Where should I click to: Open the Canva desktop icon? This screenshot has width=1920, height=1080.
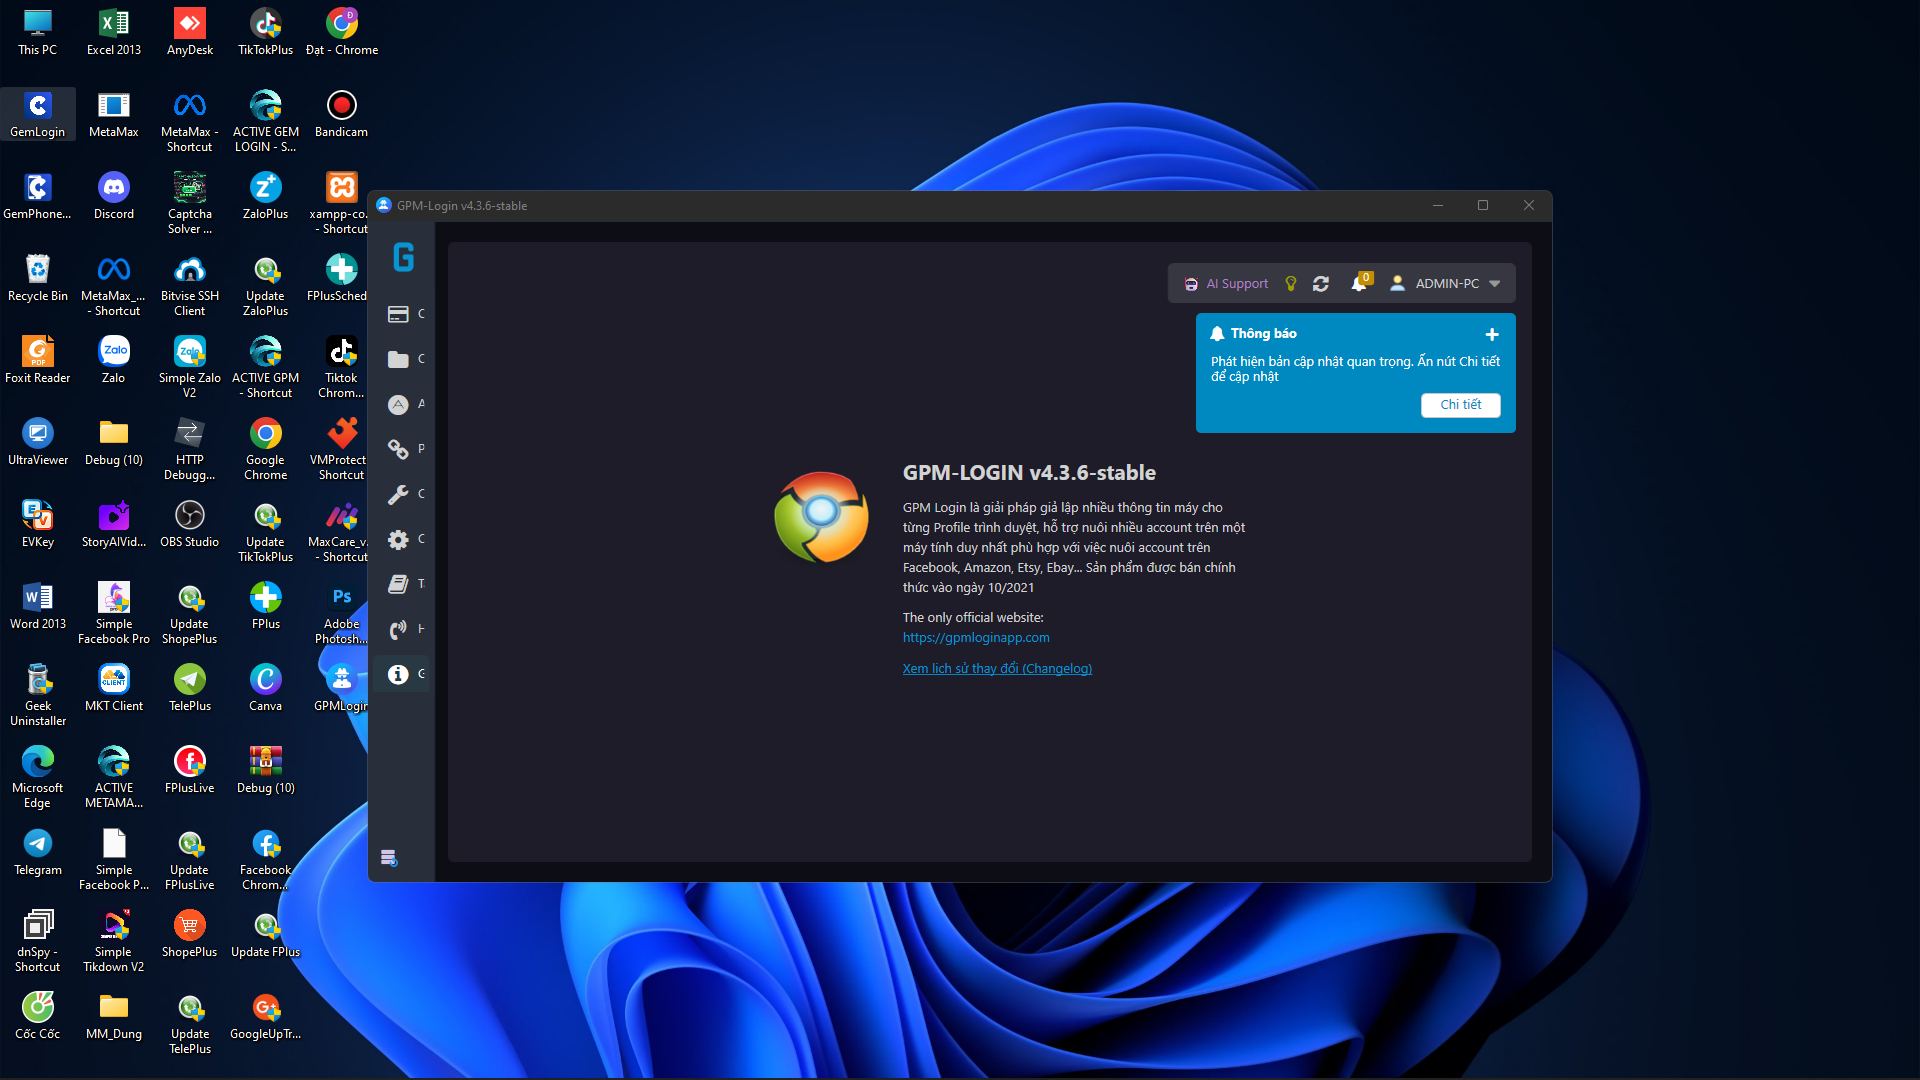(x=266, y=688)
